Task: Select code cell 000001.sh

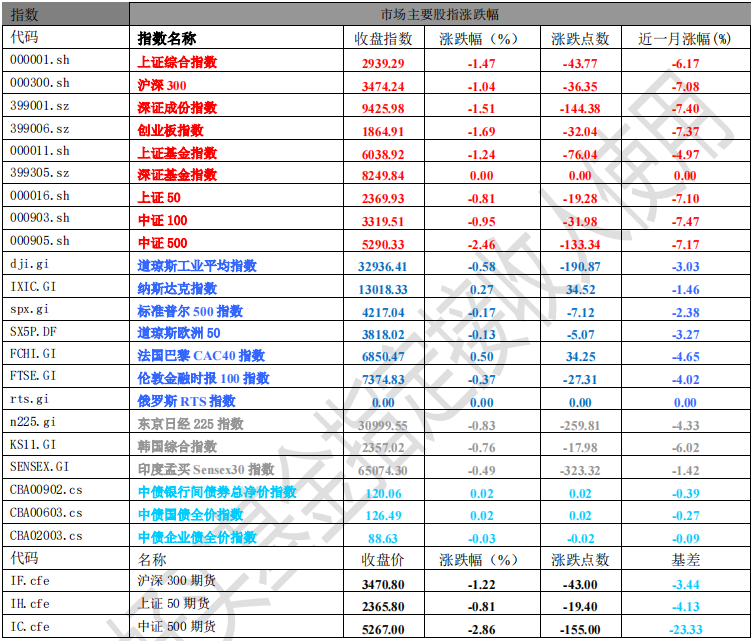Action: [40, 62]
